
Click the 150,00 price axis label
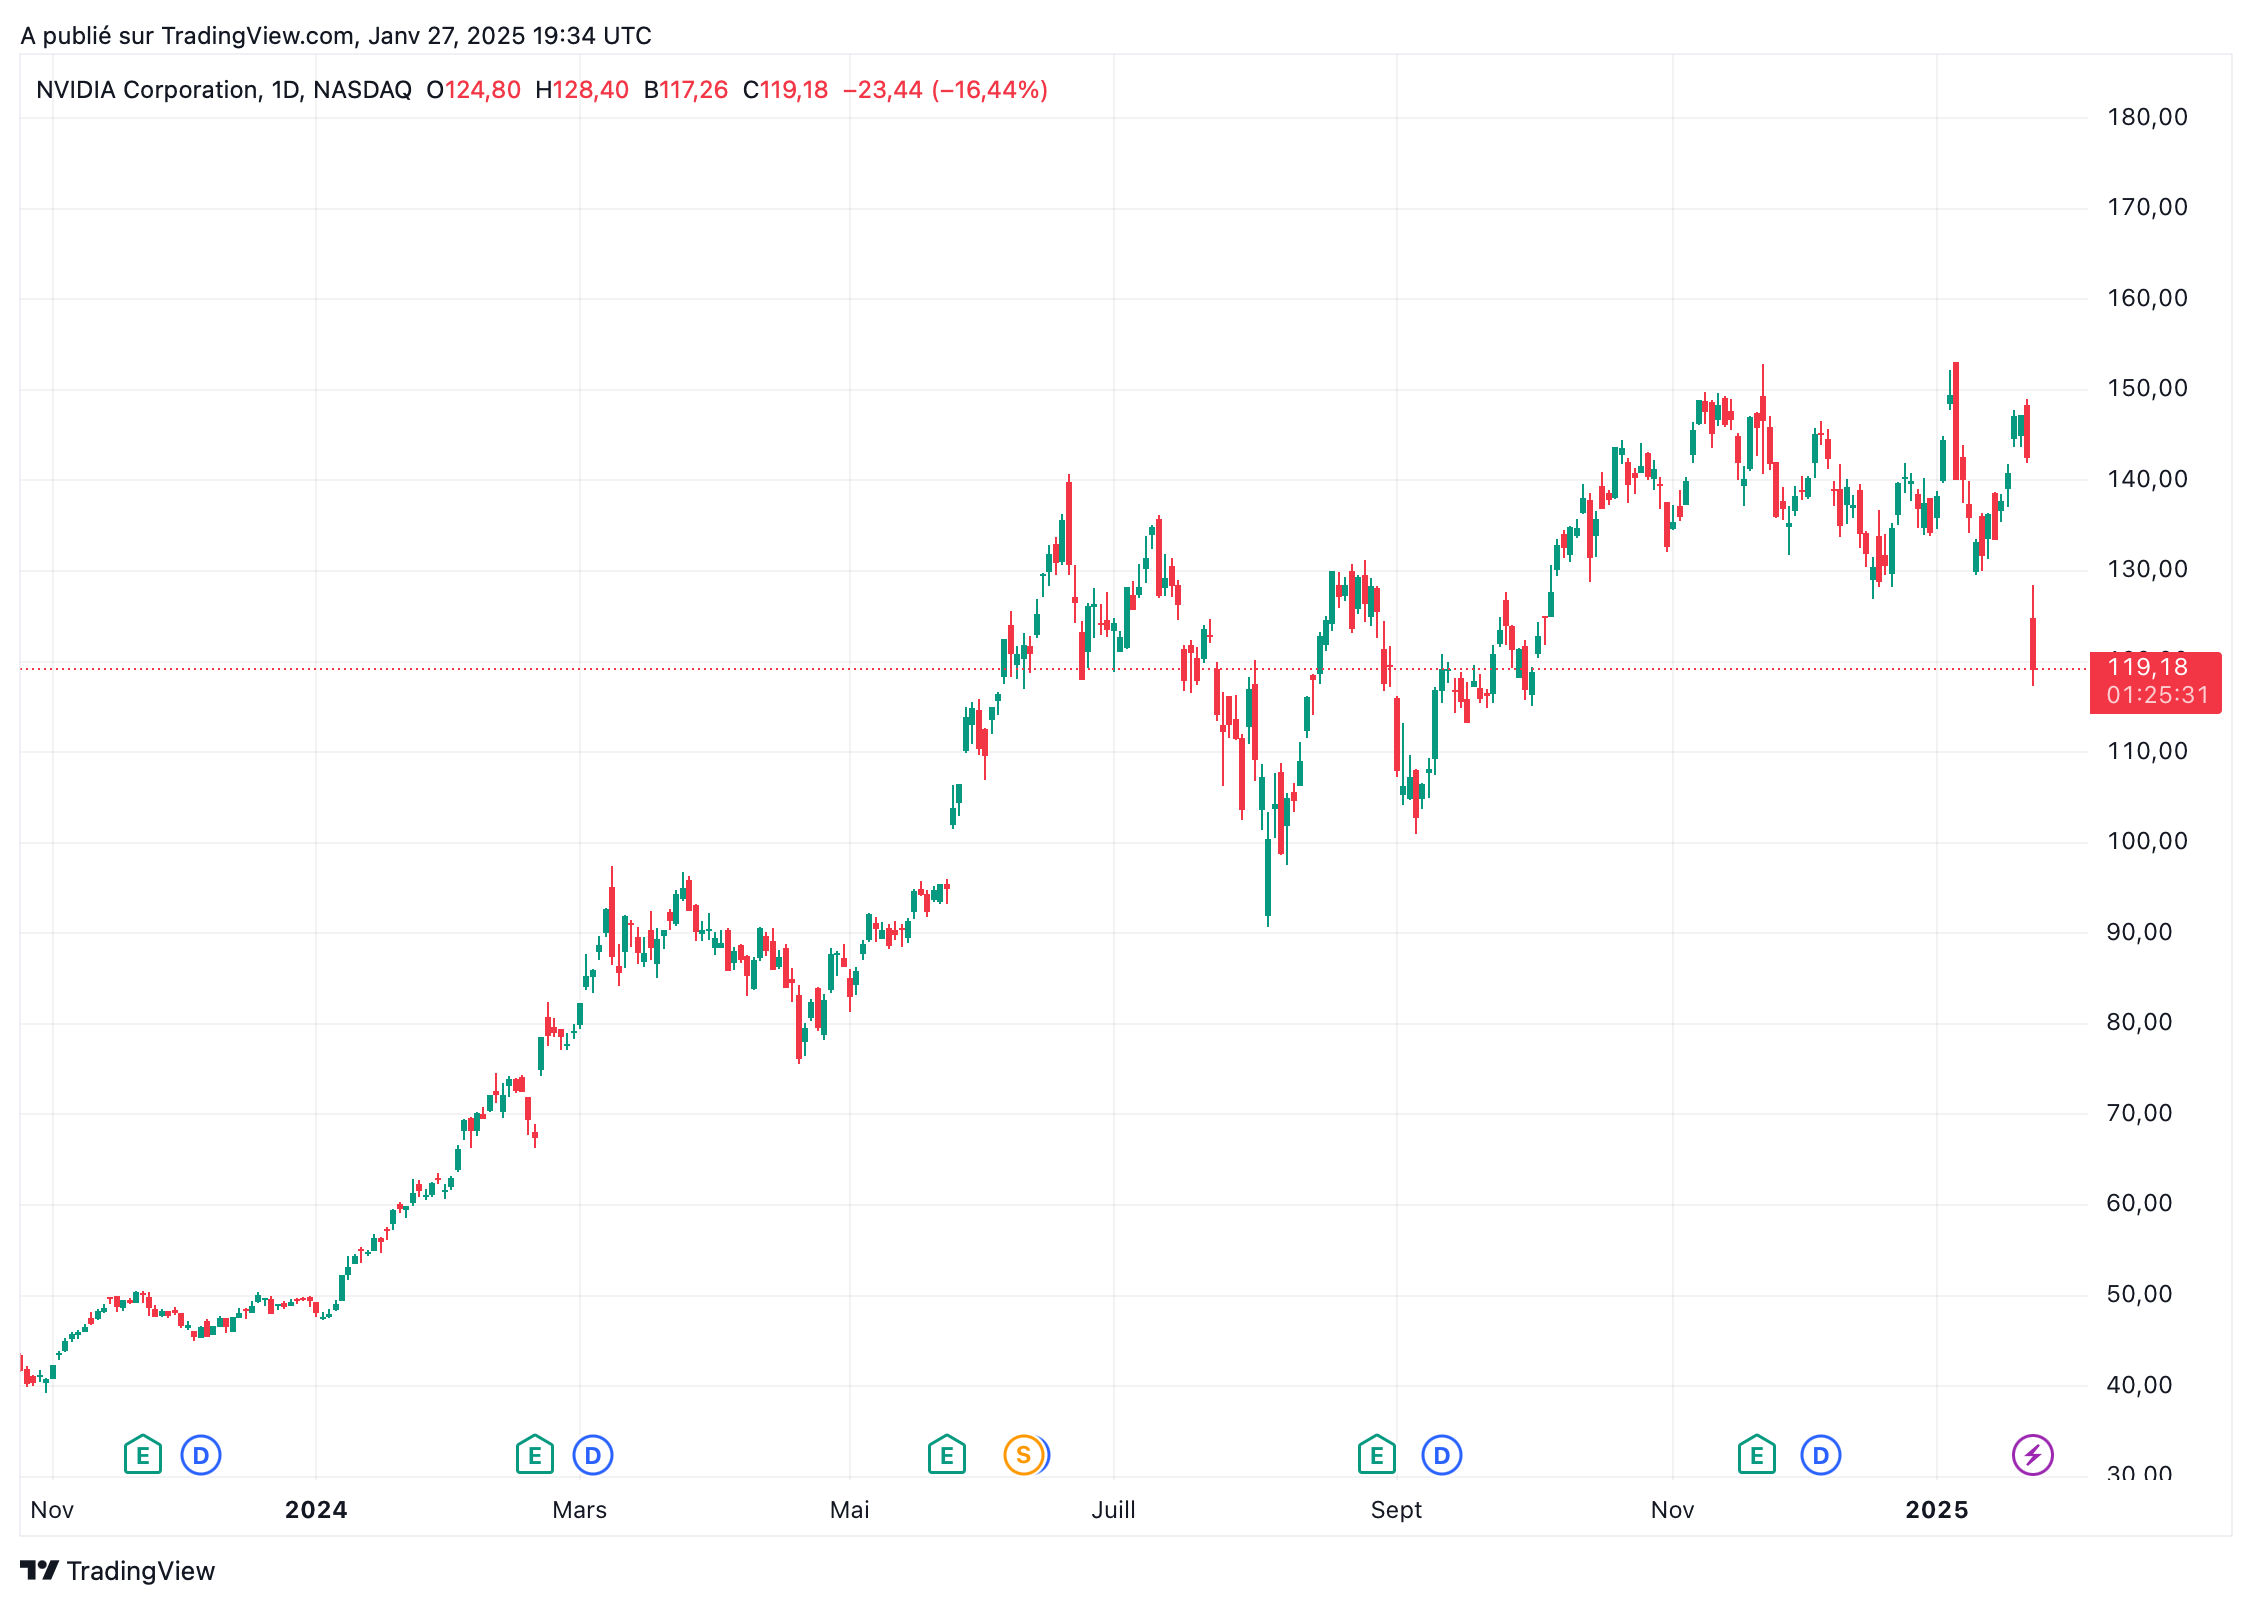[x=2147, y=388]
